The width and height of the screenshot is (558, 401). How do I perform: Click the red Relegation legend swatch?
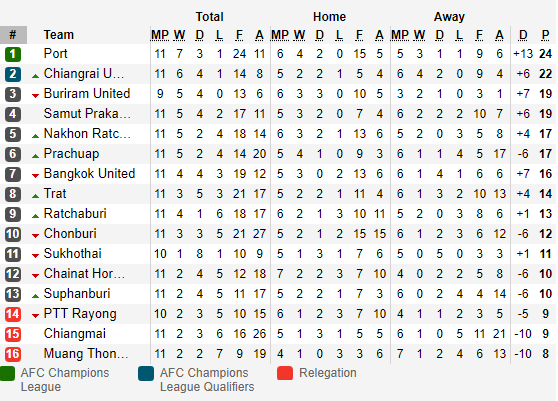[x=285, y=373]
